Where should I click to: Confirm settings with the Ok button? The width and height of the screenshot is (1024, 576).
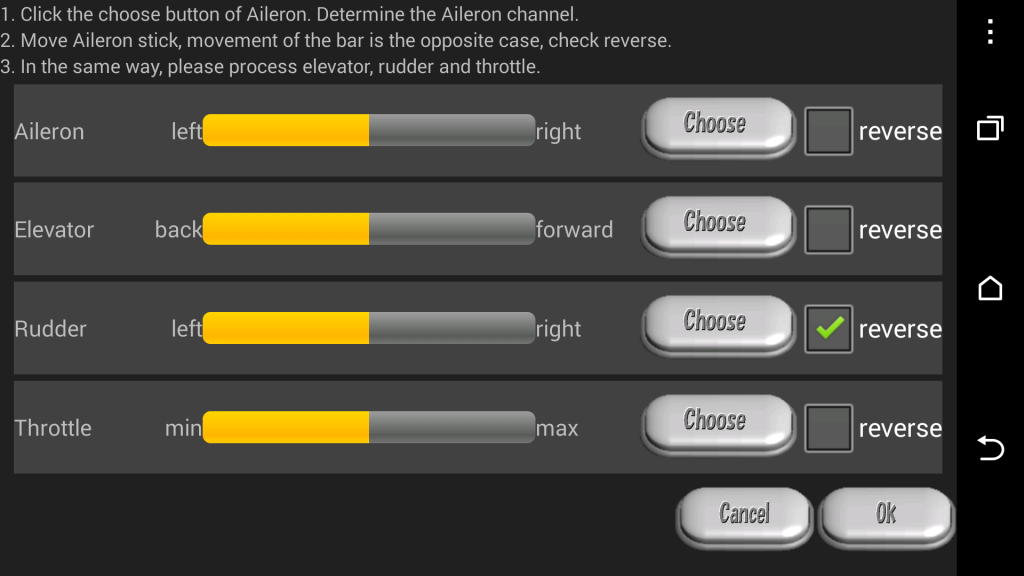pyautogui.click(x=886, y=517)
